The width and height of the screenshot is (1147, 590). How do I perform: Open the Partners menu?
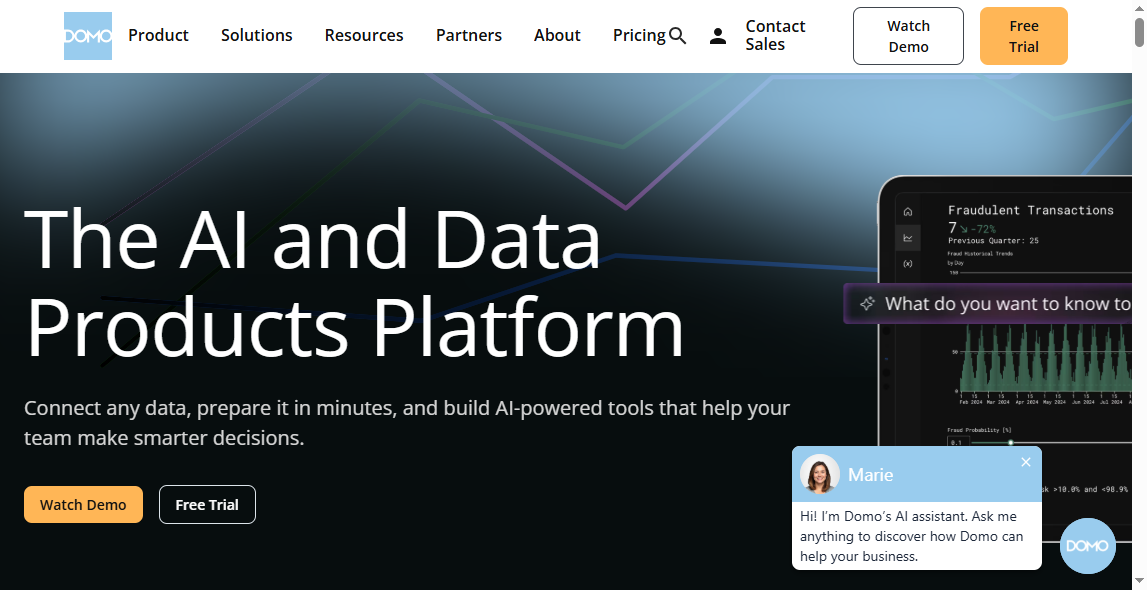[x=469, y=35]
